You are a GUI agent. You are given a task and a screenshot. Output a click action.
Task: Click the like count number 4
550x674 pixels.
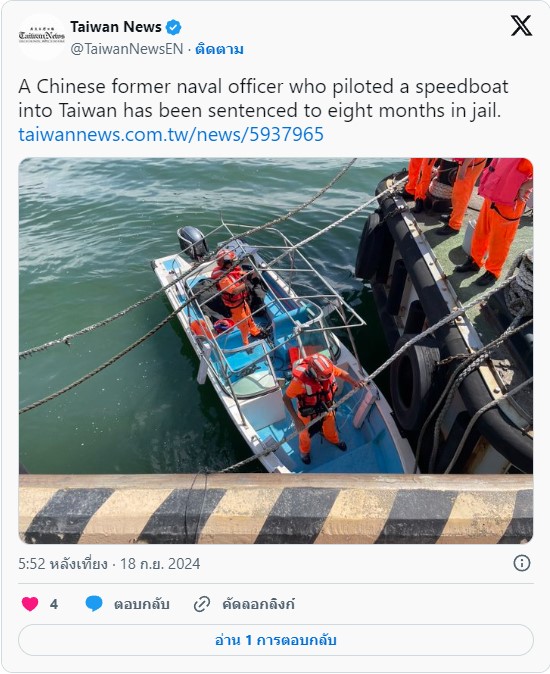(x=54, y=604)
